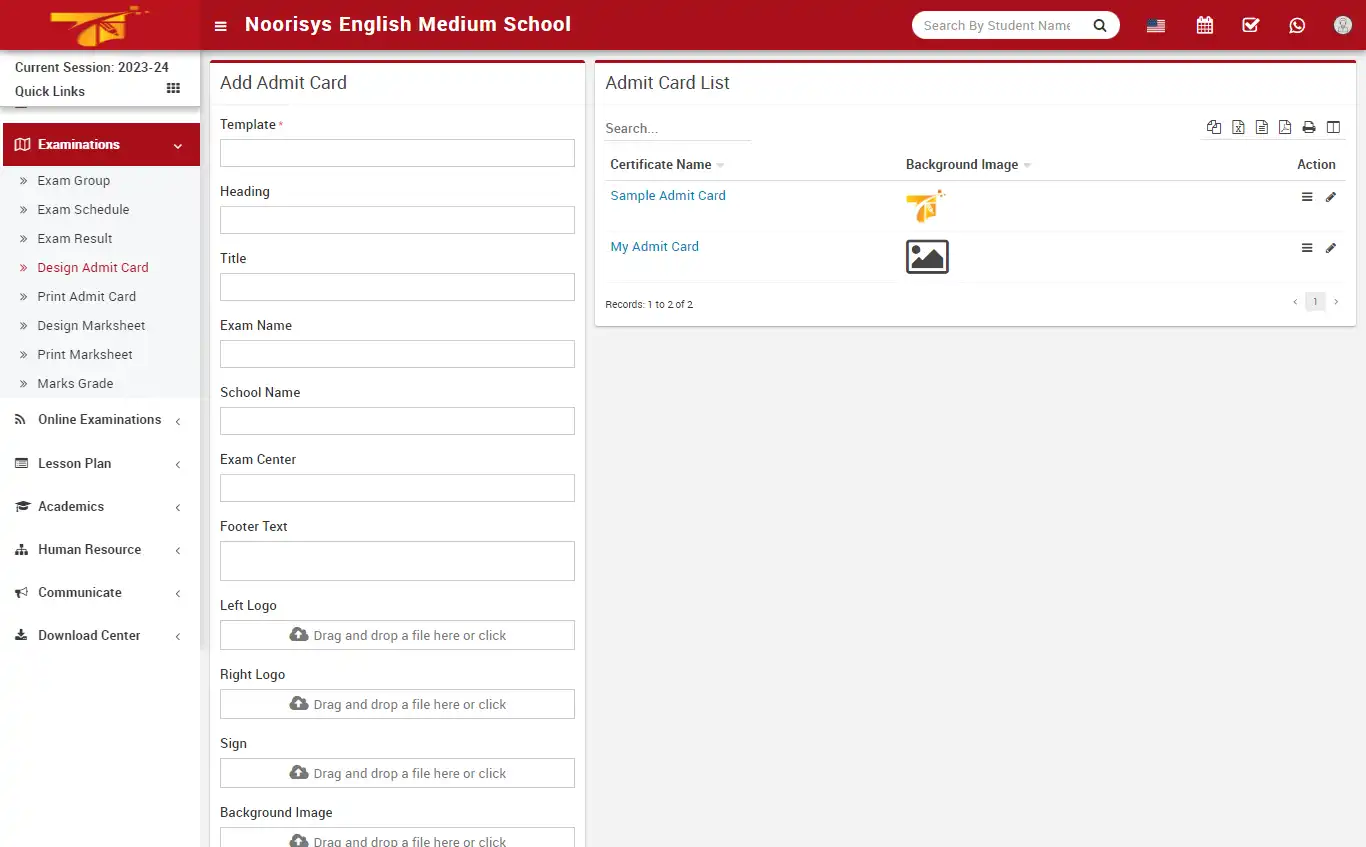Sort the Certificate Name column
The image size is (1366, 847).
[x=720, y=164]
